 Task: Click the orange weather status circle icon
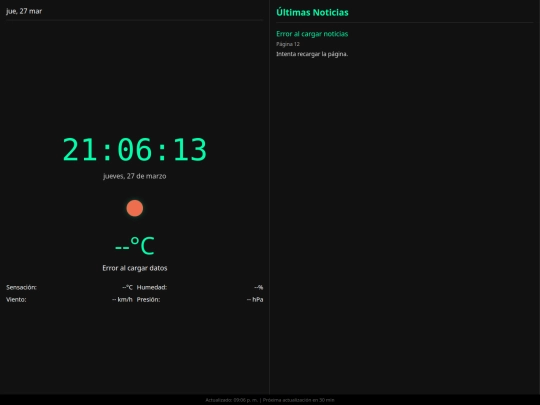tap(135, 208)
